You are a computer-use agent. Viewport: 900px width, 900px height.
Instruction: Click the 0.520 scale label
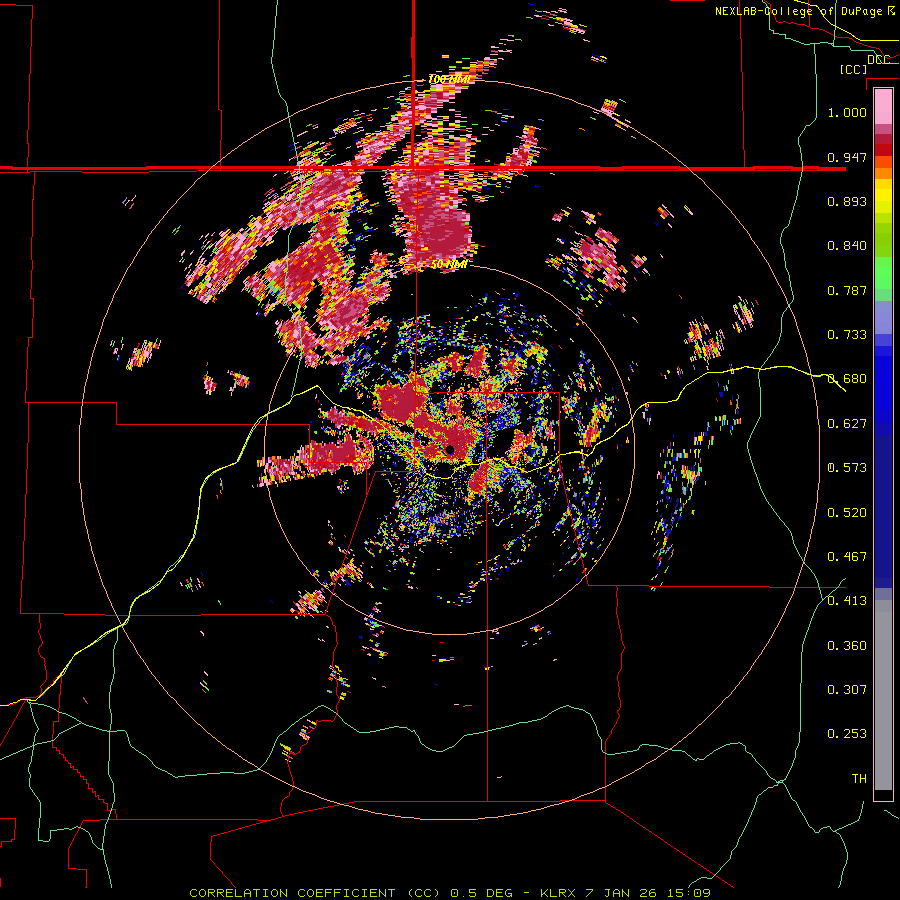click(847, 513)
